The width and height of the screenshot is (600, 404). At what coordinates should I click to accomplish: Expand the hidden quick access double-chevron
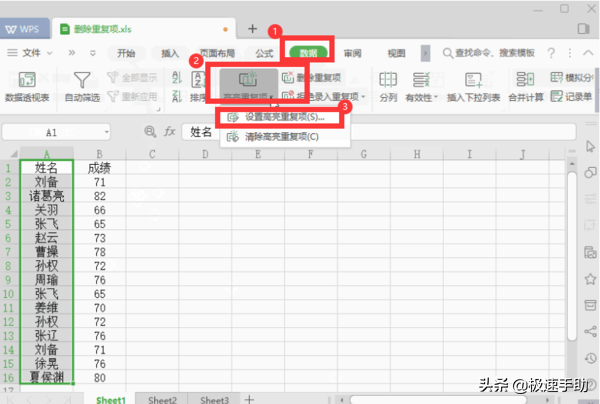coord(72,53)
